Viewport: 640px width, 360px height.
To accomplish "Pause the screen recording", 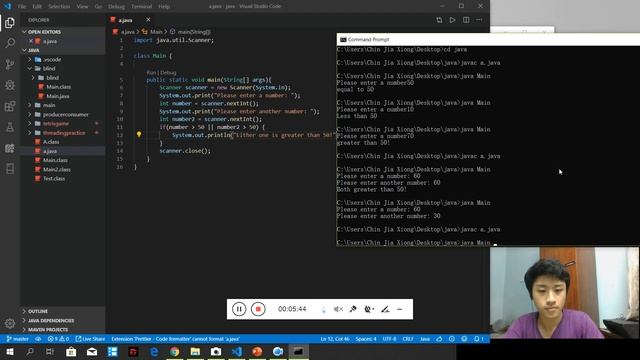I will [x=239, y=309].
